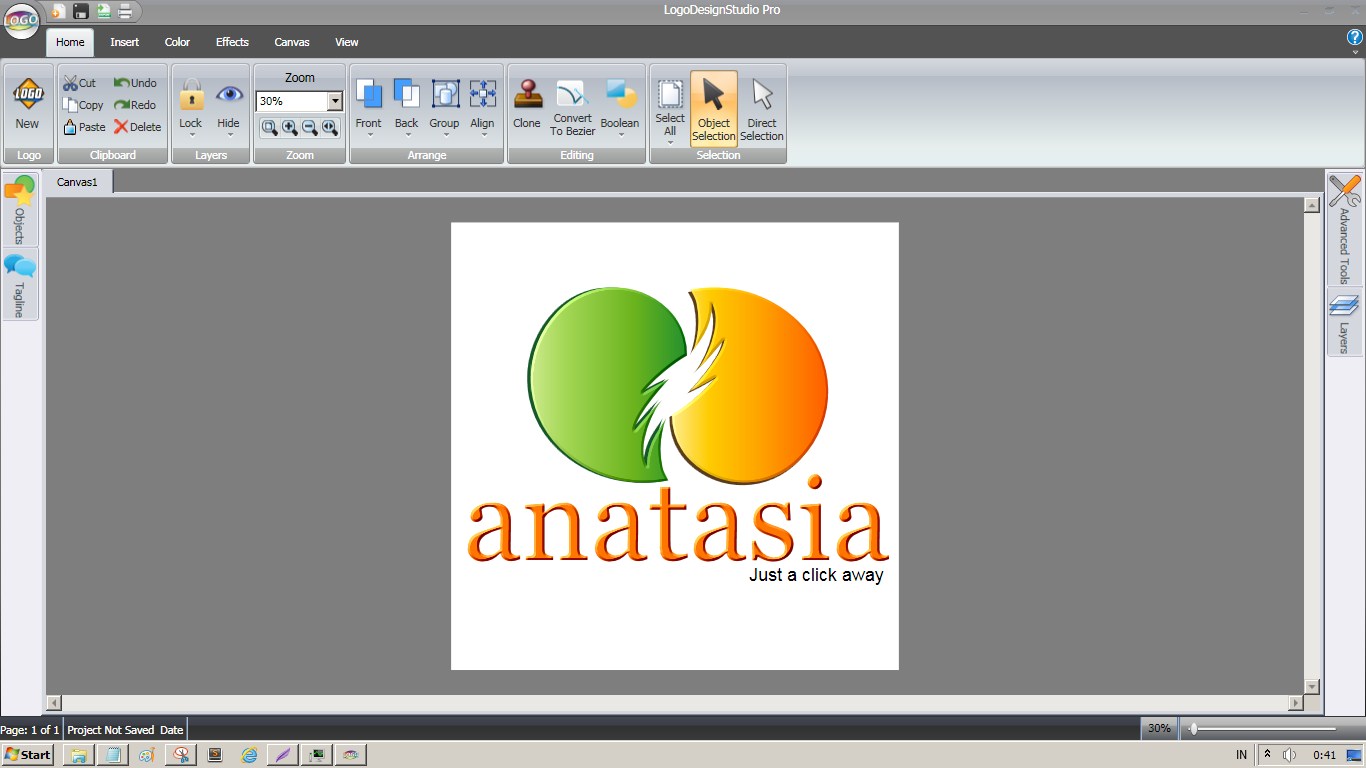Activate the Object Selection tool
Screen dimensions: 1366x768
(x=714, y=109)
